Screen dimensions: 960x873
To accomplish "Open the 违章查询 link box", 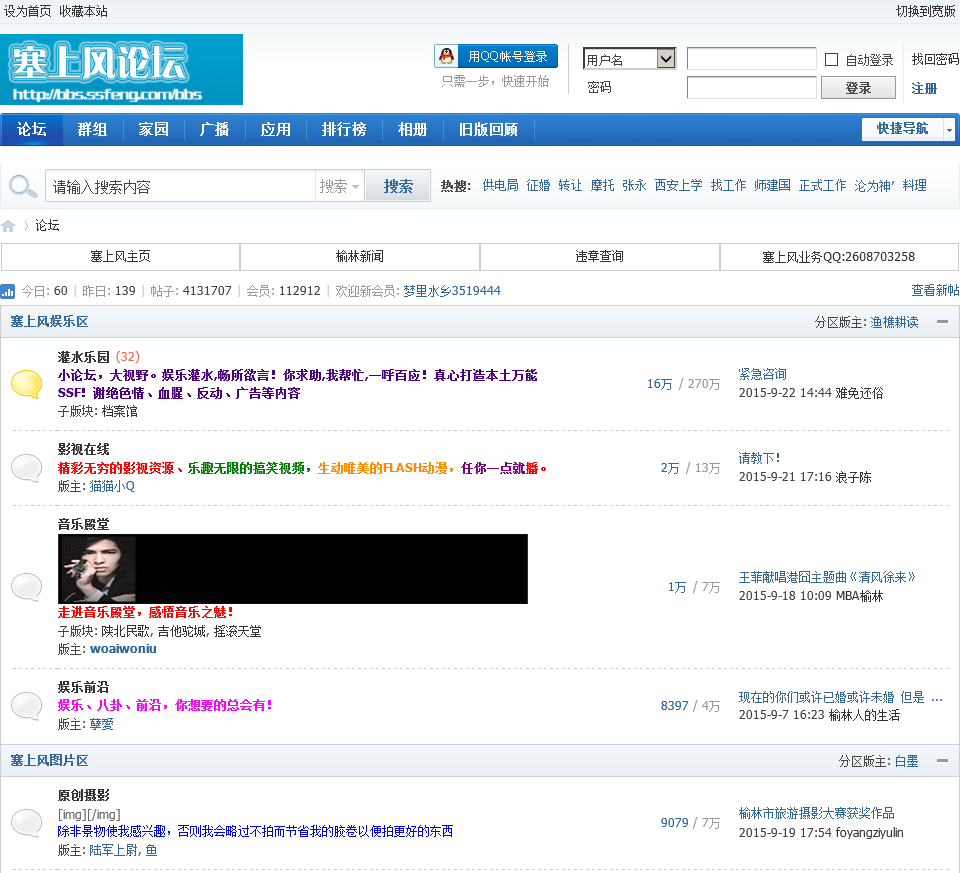I will (599, 257).
